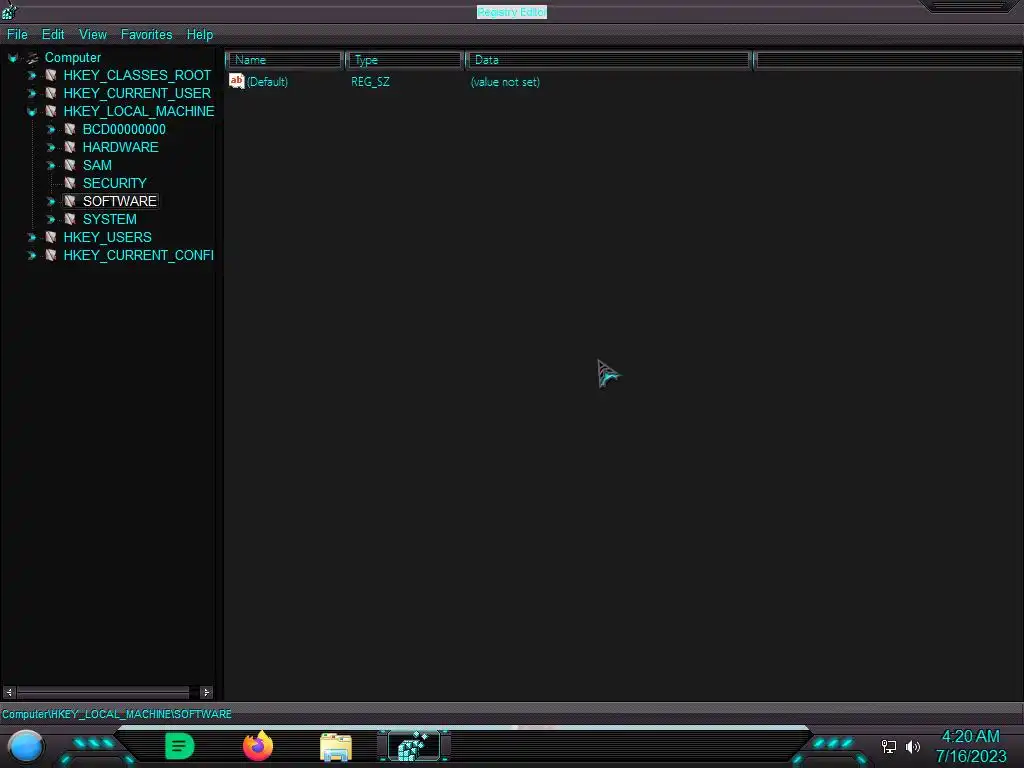Sort by the Type column header

(x=404, y=60)
